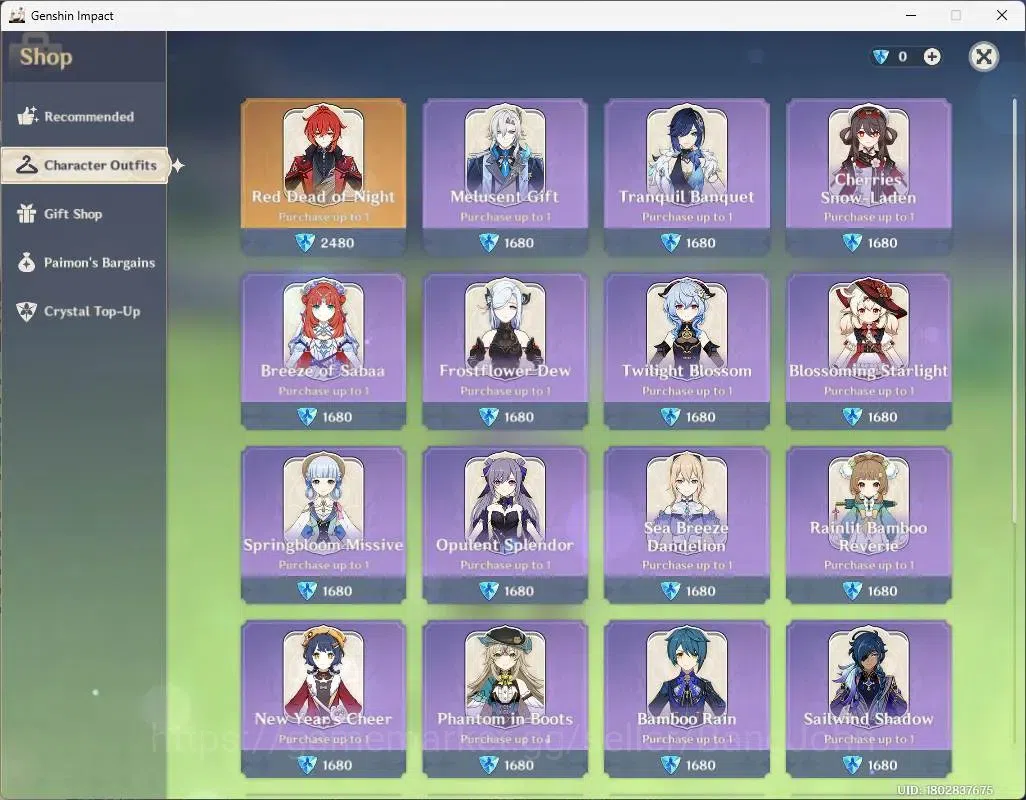Click the 1680 price under Melusent Gift

tap(519, 243)
